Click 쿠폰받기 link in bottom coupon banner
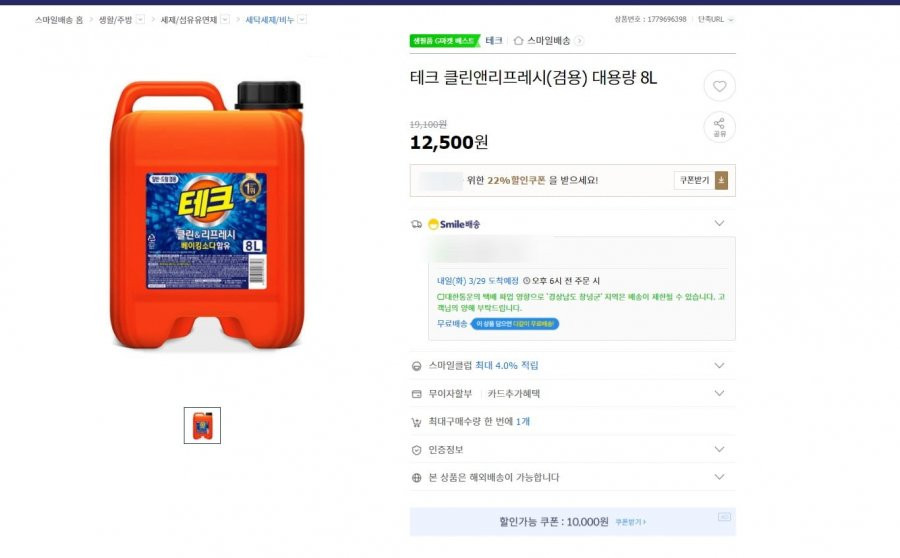Image resolution: width=900 pixels, height=558 pixels. [x=630, y=522]
